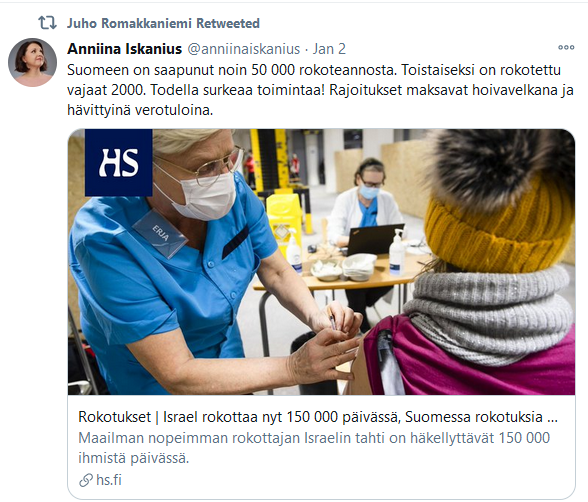Click the HS logo on the card
The height and width of the screenshot is (502, 588).
click(x=118, y=162)
